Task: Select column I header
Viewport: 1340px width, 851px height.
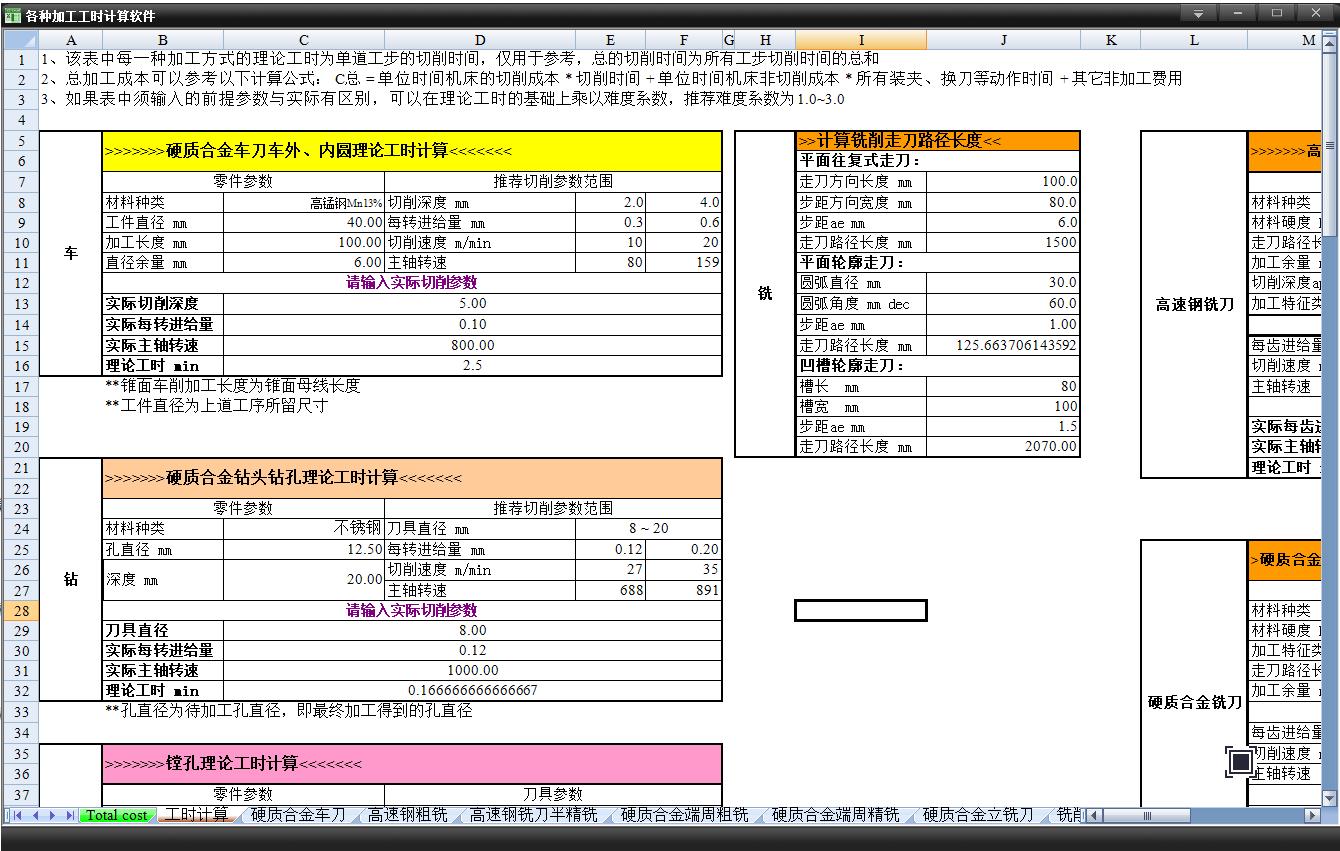Action: [x=861, y=40]
